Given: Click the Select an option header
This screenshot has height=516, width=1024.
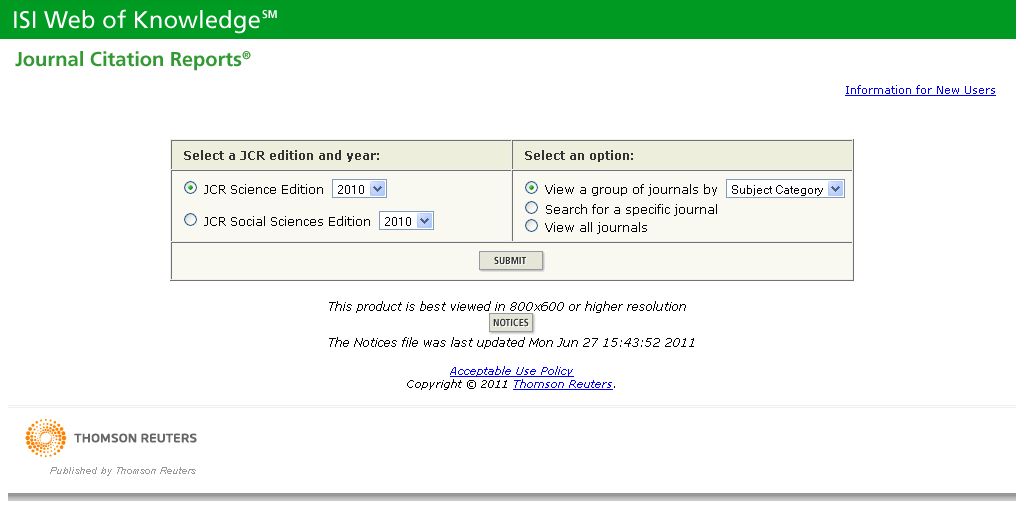Looking at the screenshot, I should tap(579, 156).
